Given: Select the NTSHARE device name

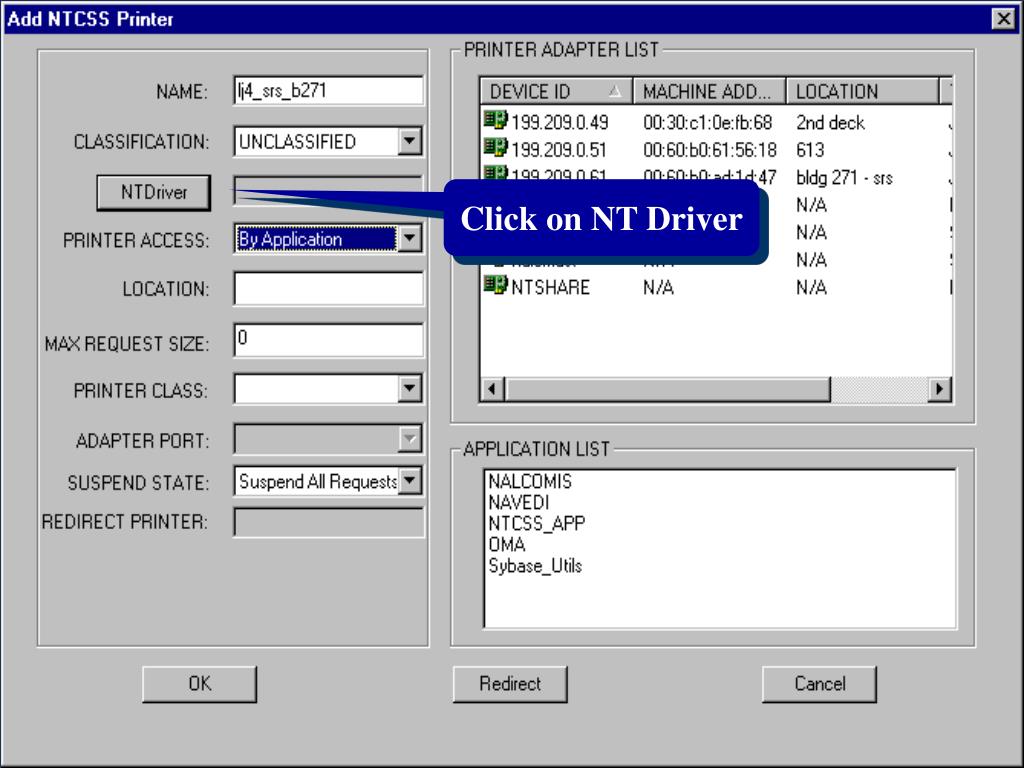Looking at the screenshot, I should [551, 287].
